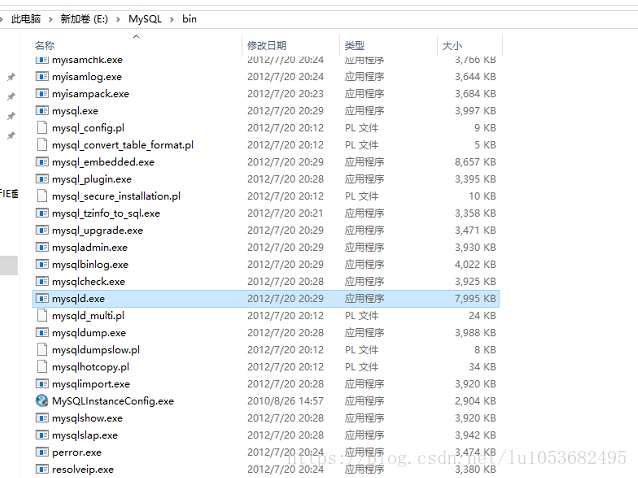The image size is (638, 478).
Task: Expand the chevron after 新加卷 (E:)
Action: (x=118, y=19)
